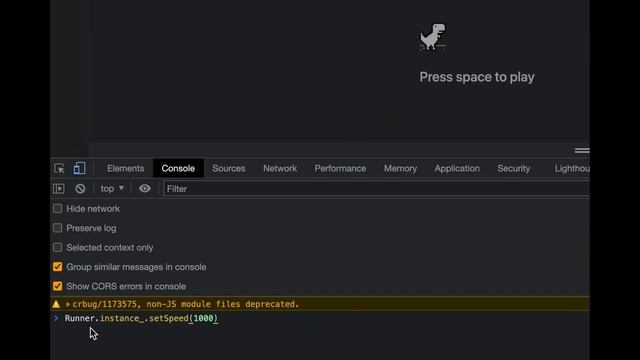
Task: Open the Security tab
Action: tap(513, 168)
